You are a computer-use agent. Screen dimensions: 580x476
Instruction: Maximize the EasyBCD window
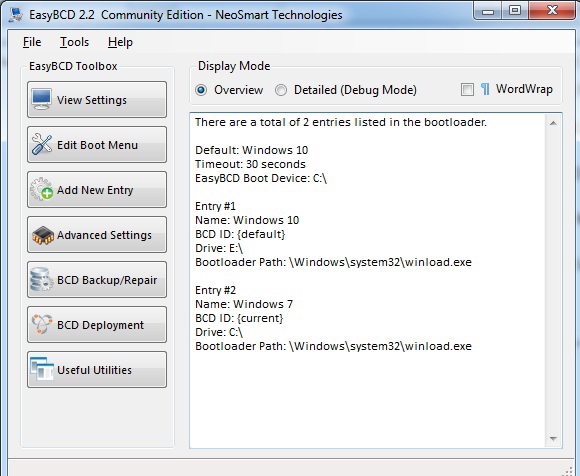pos(515,11)
